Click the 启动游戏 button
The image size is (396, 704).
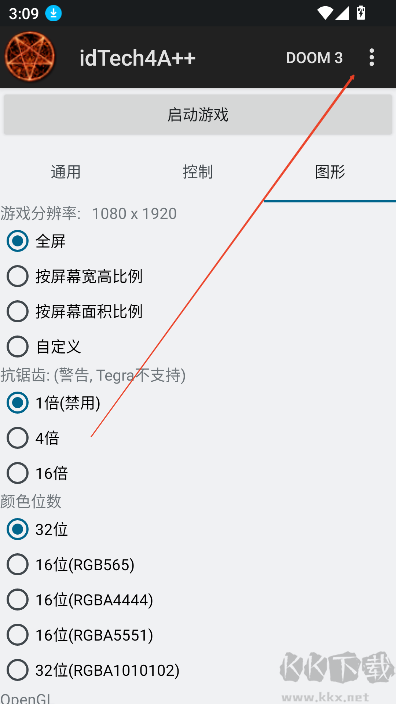(198, 114)
